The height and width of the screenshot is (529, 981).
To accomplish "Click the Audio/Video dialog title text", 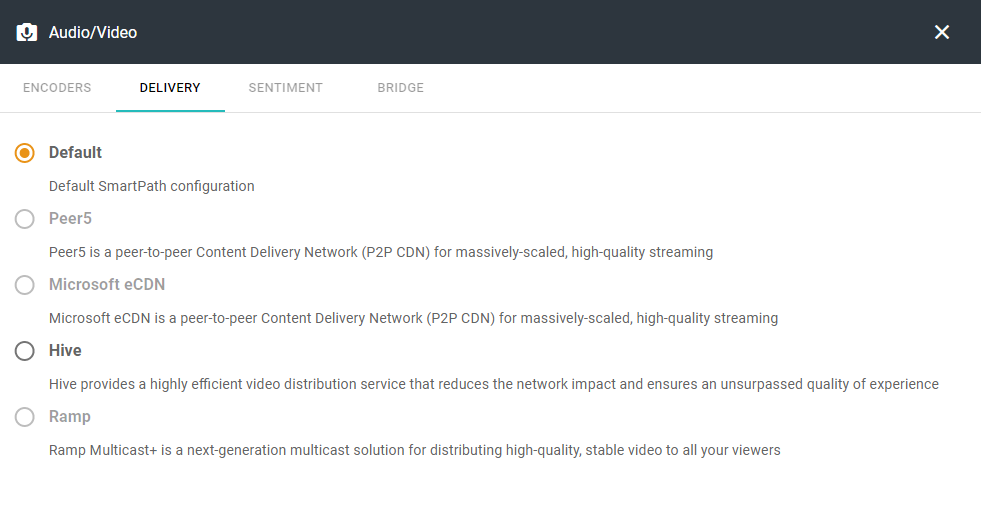I will 93,33.
